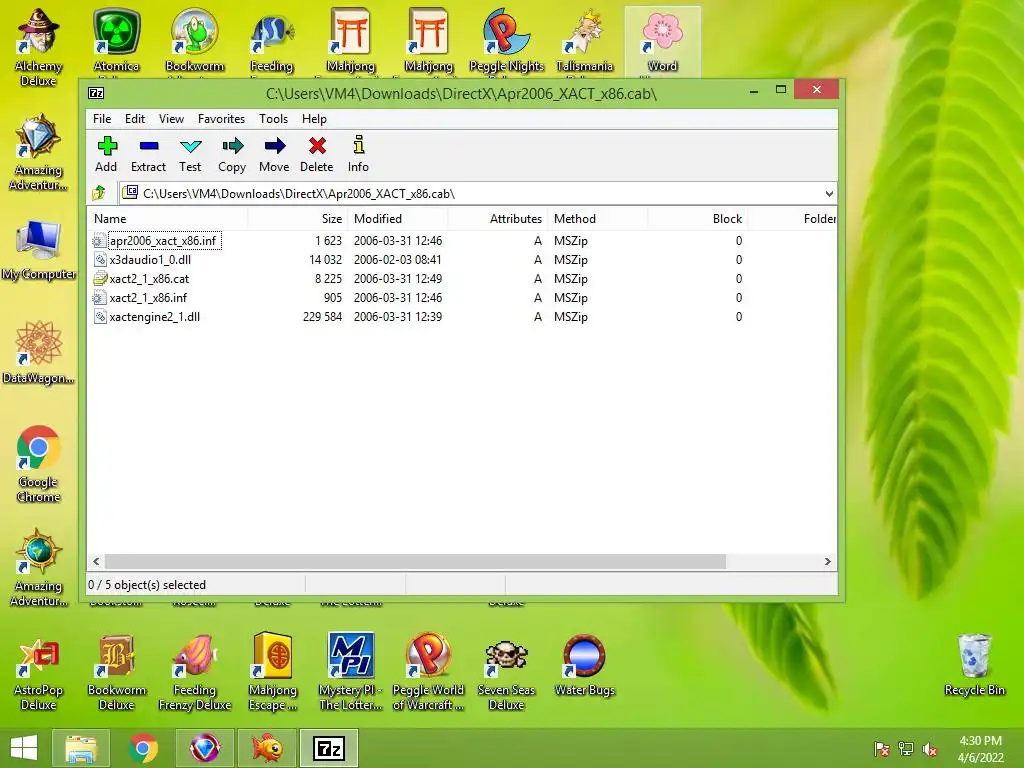Go up one folder level icon
The height and width of the screenshot is (768, 1024).
coord(99,193)
